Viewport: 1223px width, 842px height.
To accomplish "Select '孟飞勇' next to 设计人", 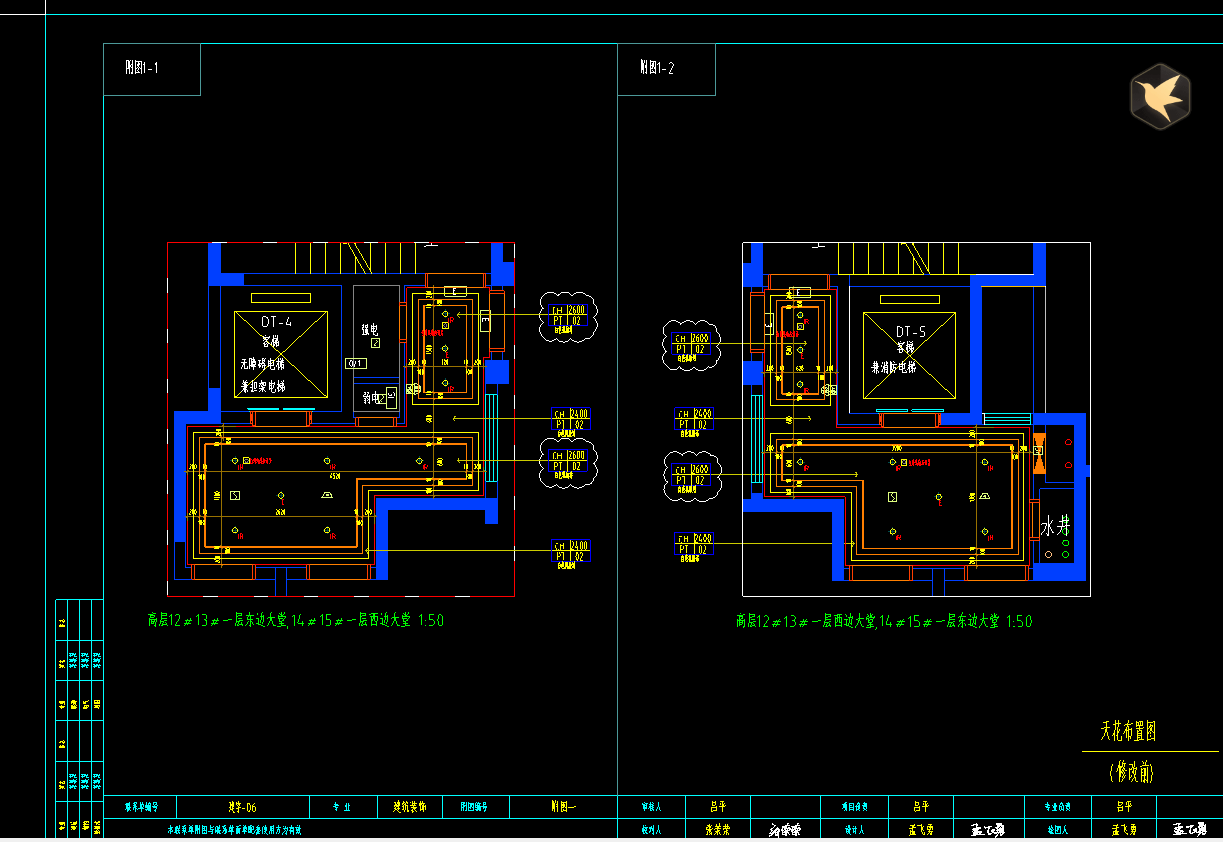I will pyautogui.click(x=921, y=829).
